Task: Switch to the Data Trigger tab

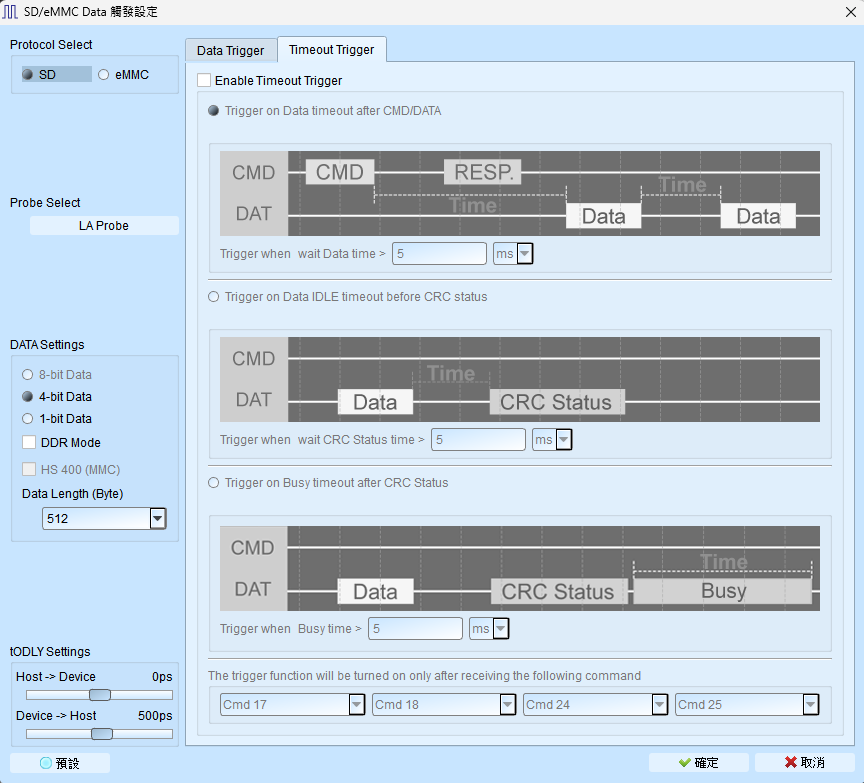Action: [x=230, y=50]
